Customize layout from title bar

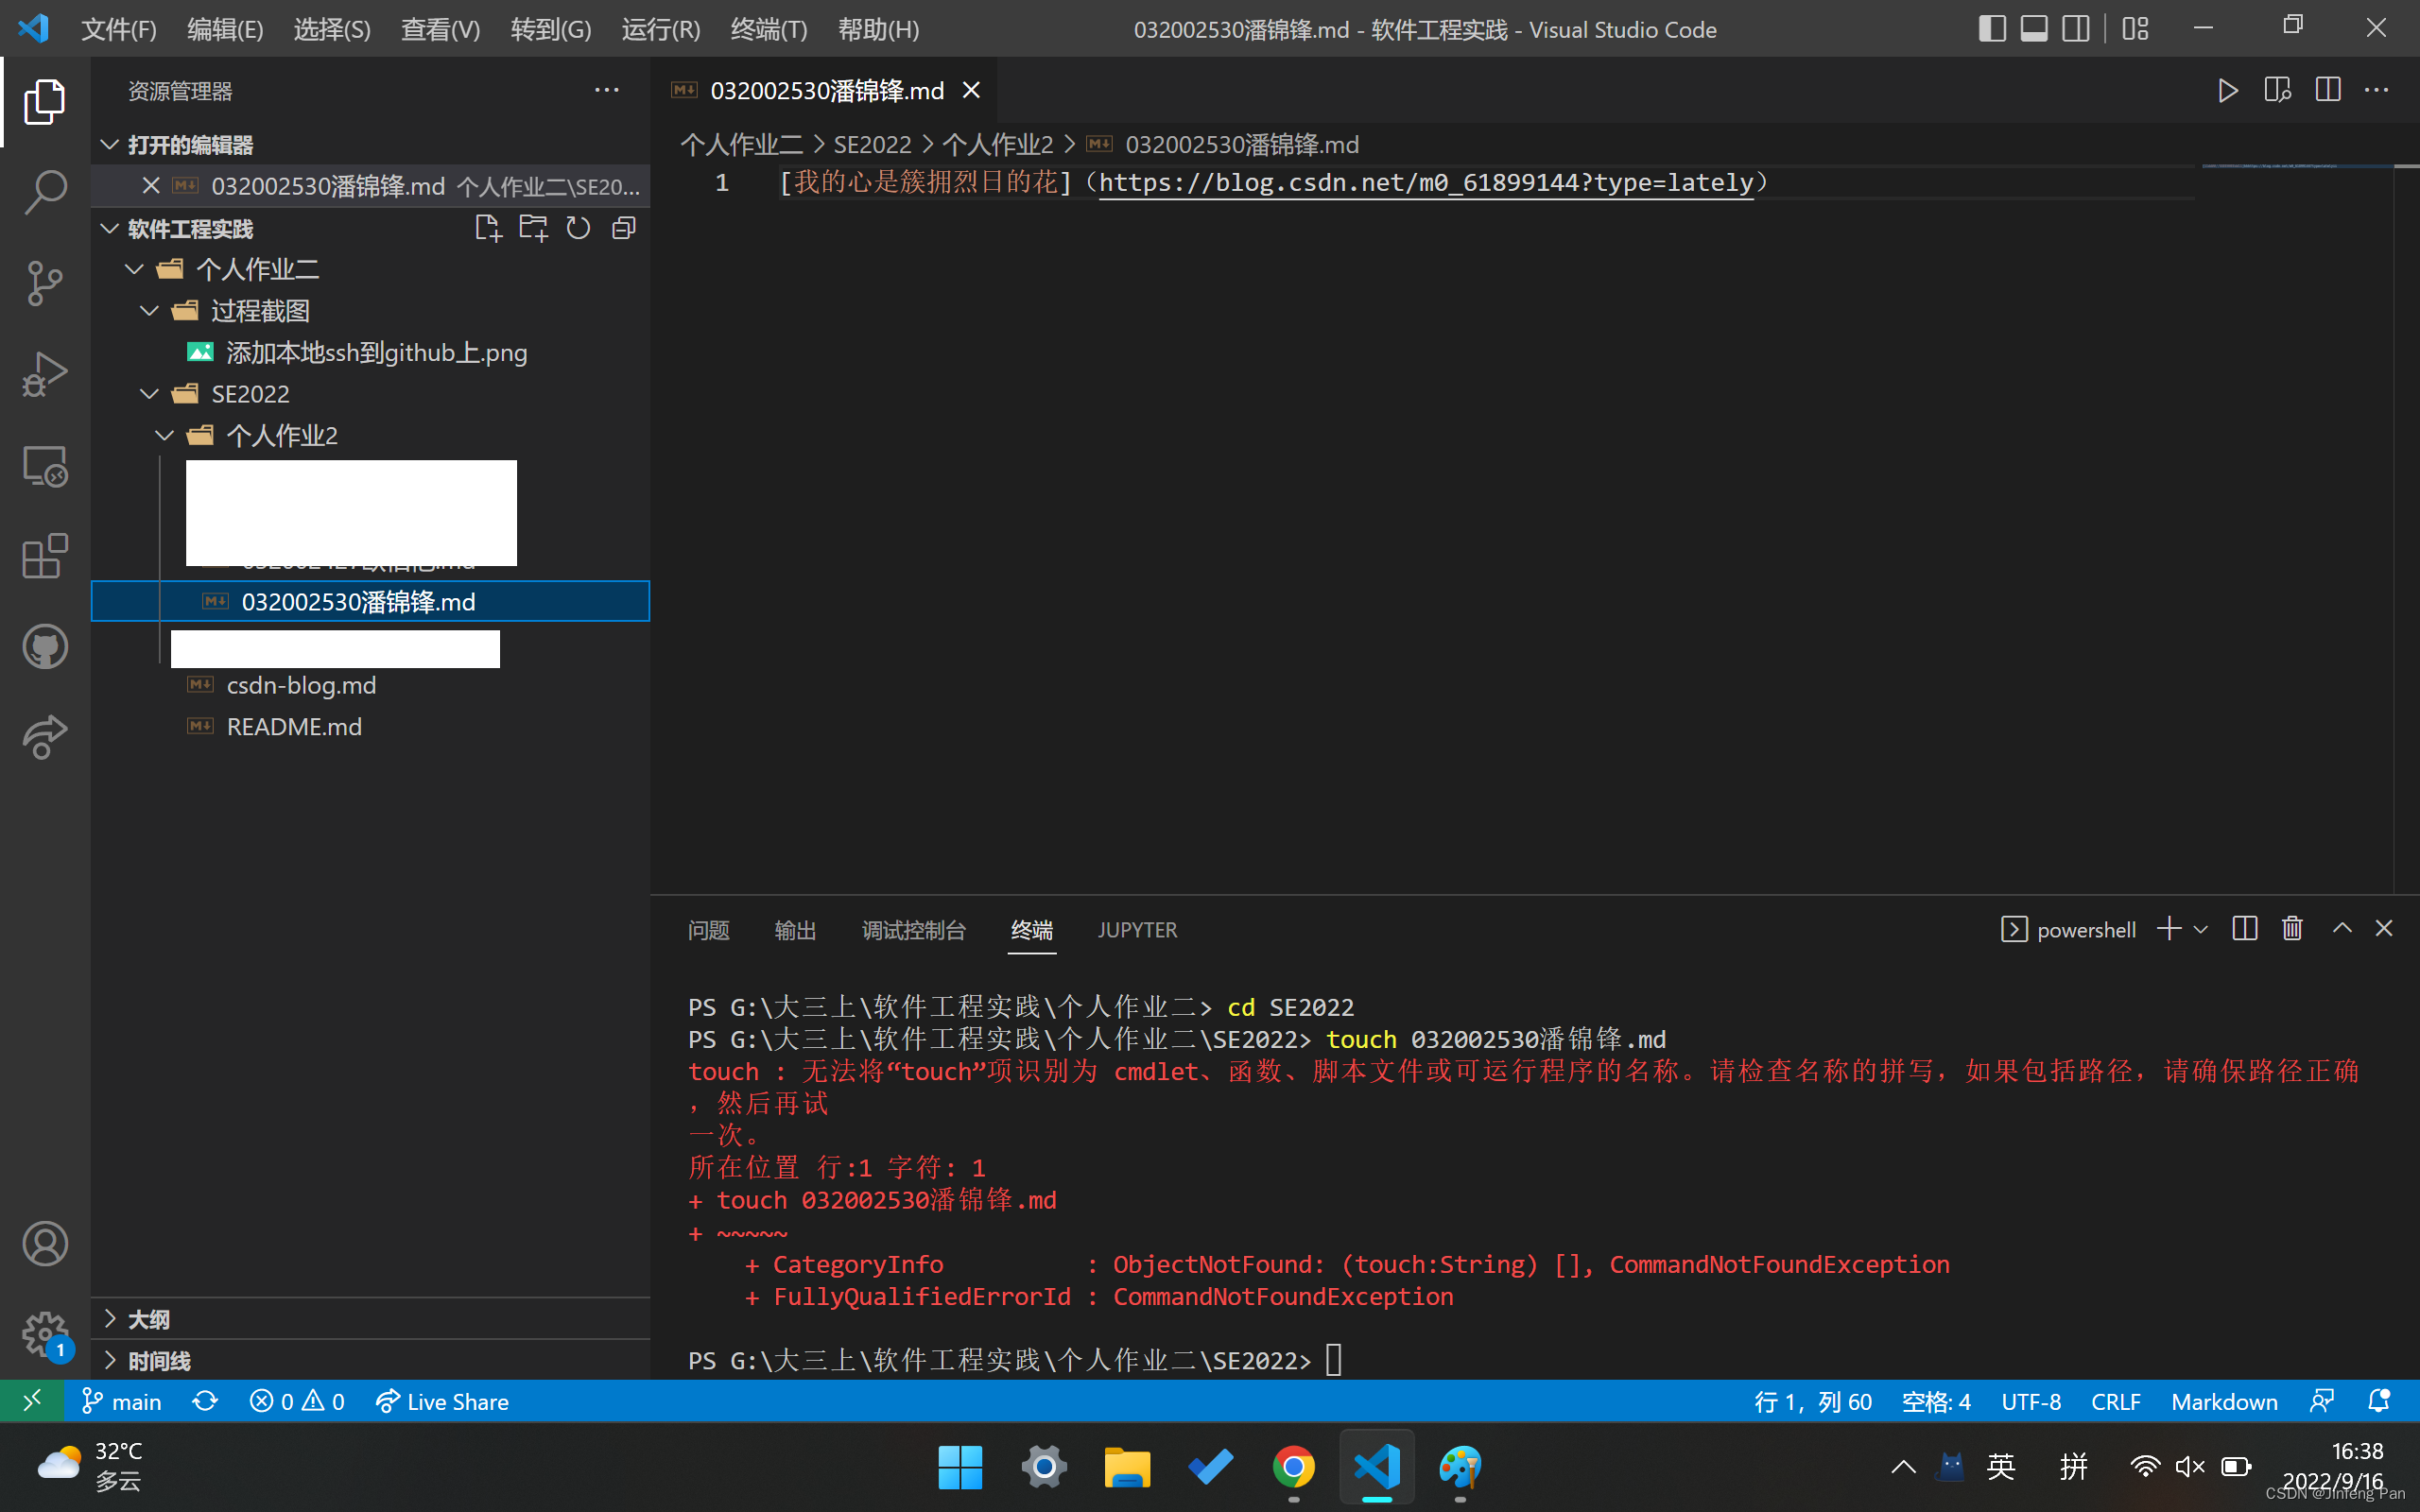point(2135,29)
